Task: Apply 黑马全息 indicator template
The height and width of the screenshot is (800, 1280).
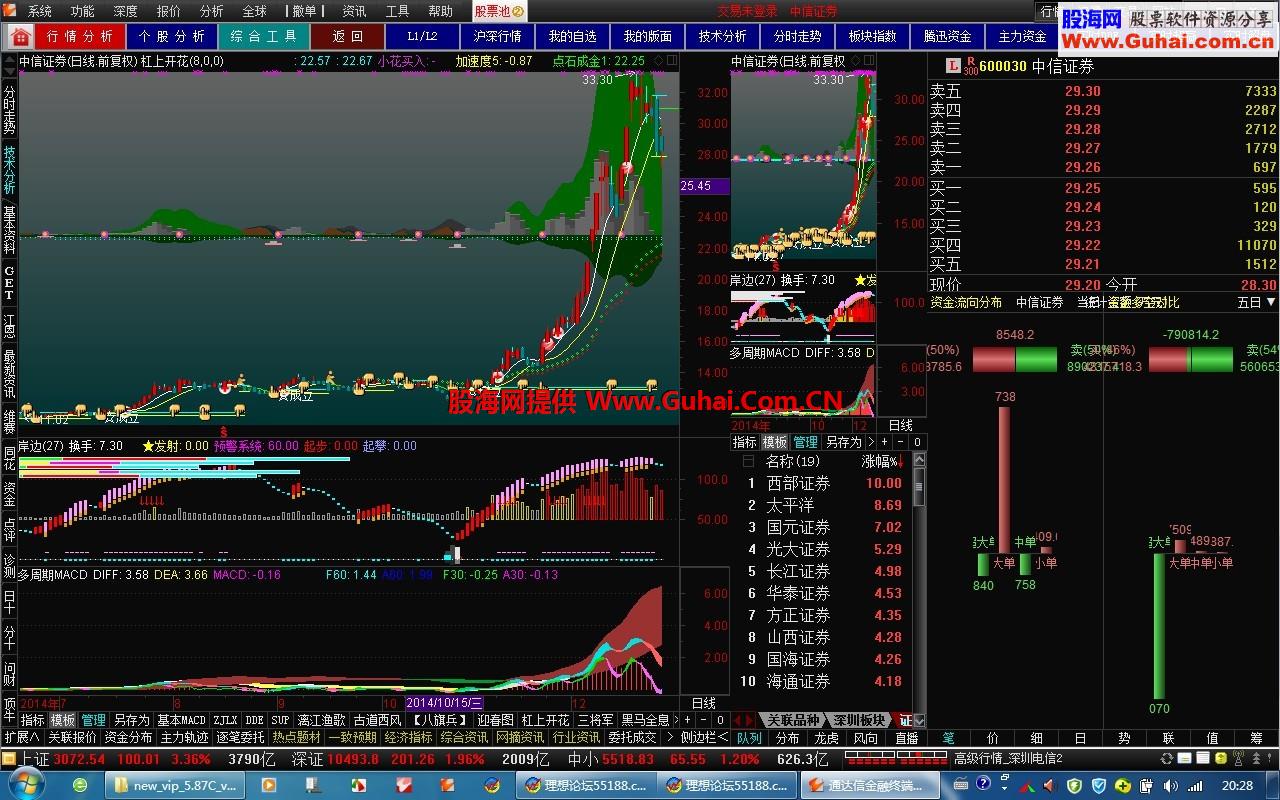Action: tap(645, 720)
